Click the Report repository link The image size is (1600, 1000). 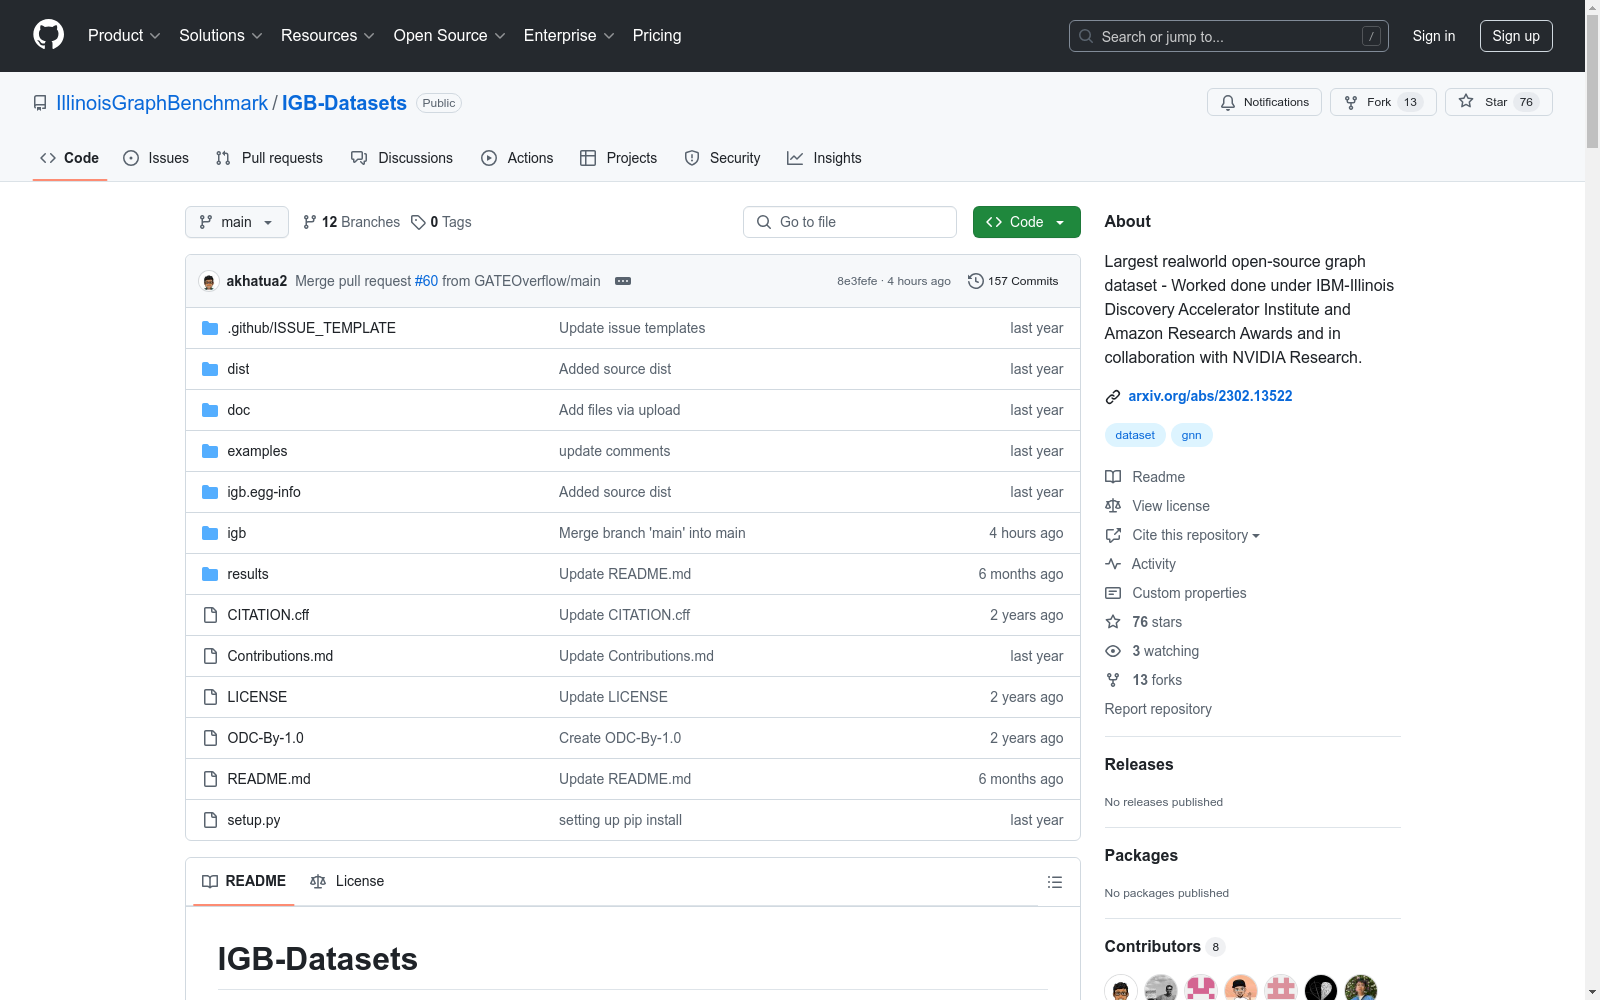1158,709
